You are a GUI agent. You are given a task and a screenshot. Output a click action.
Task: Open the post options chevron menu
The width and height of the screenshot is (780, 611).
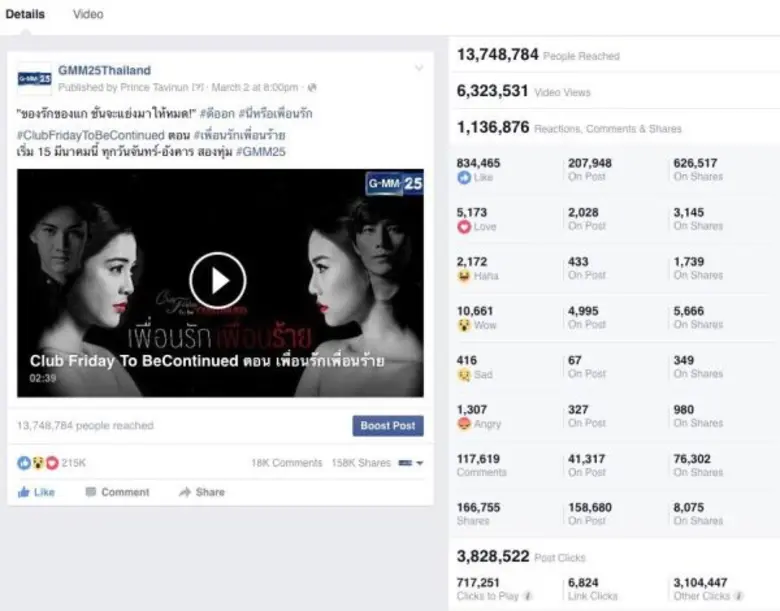[x=419, y=69]
